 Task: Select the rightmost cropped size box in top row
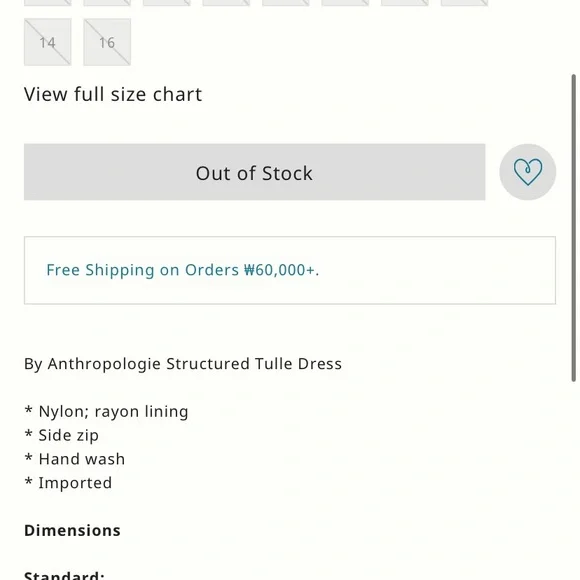coord(465,3)
